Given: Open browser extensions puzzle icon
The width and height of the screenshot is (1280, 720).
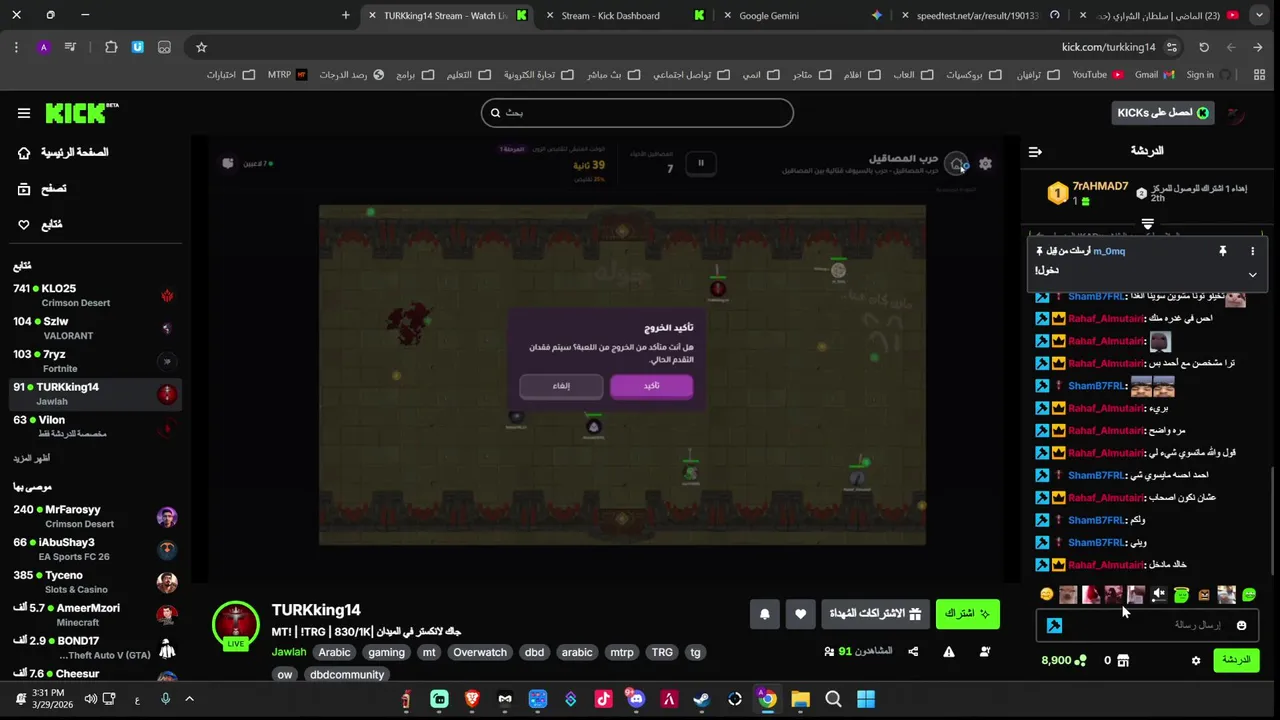Looking at the screenshot, I should 111,47.
